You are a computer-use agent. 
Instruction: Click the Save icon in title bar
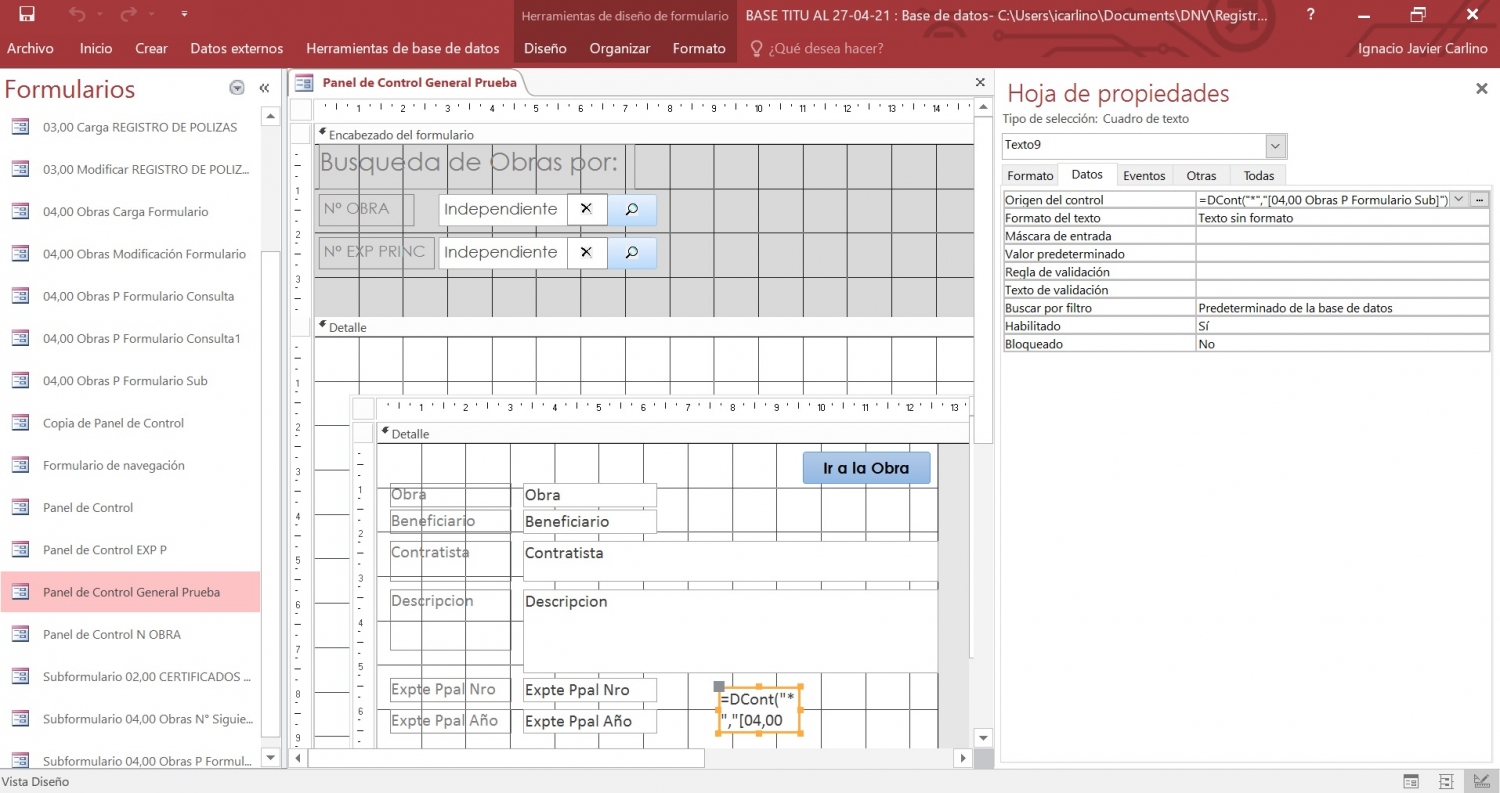(x=27, y=15)
